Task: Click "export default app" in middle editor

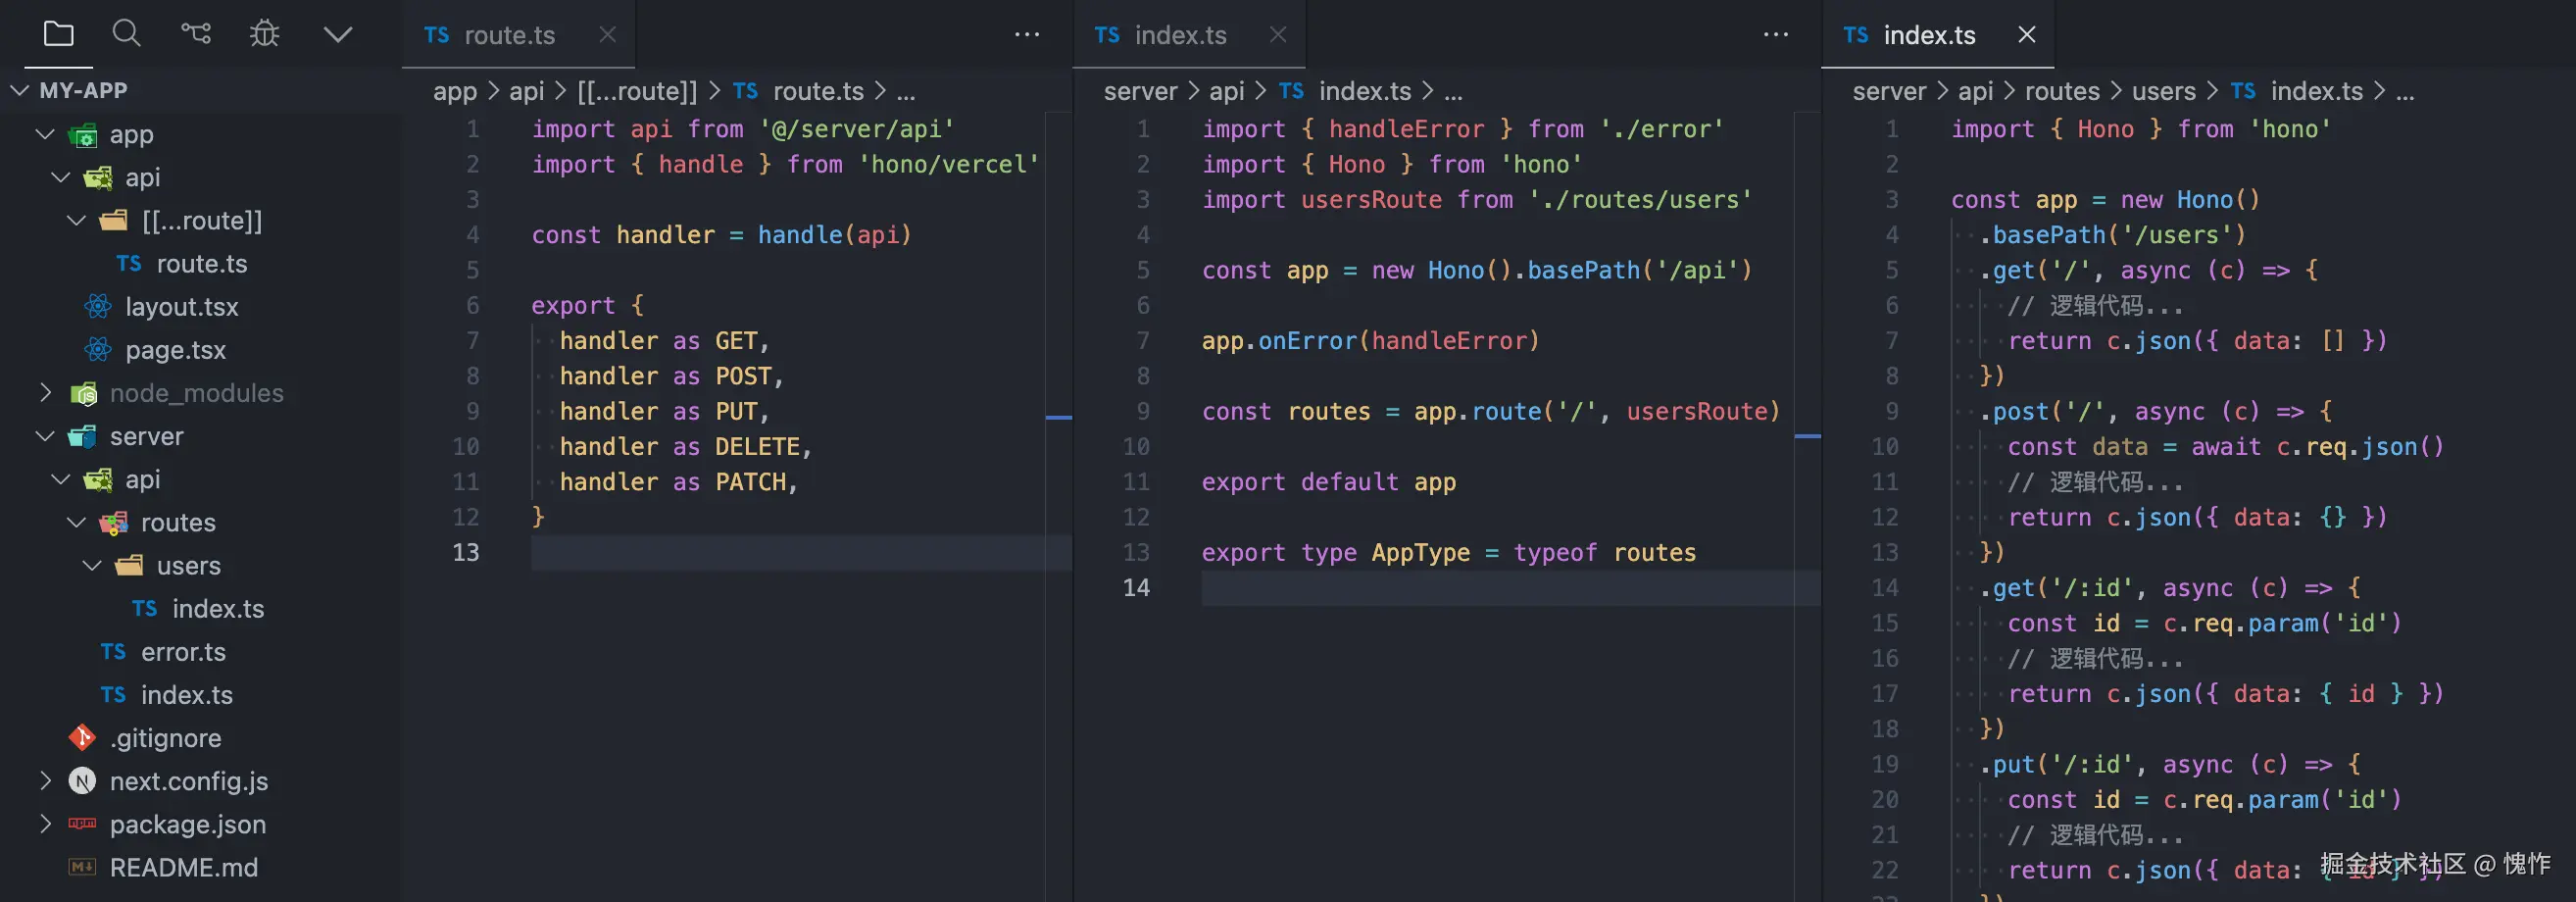Action: [x=1329, y=482]
